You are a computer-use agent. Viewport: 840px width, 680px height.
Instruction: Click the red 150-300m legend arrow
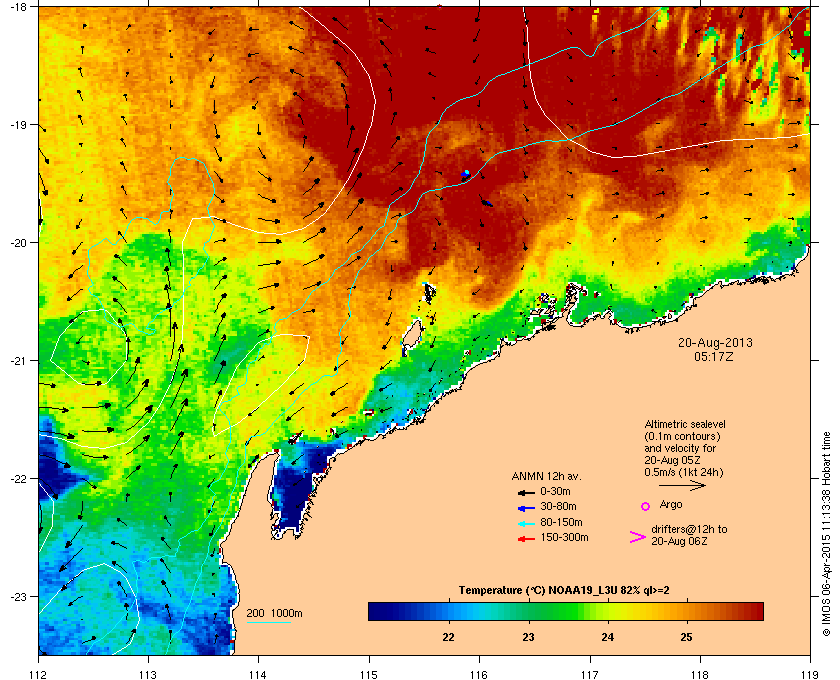[x=527, y=539]
